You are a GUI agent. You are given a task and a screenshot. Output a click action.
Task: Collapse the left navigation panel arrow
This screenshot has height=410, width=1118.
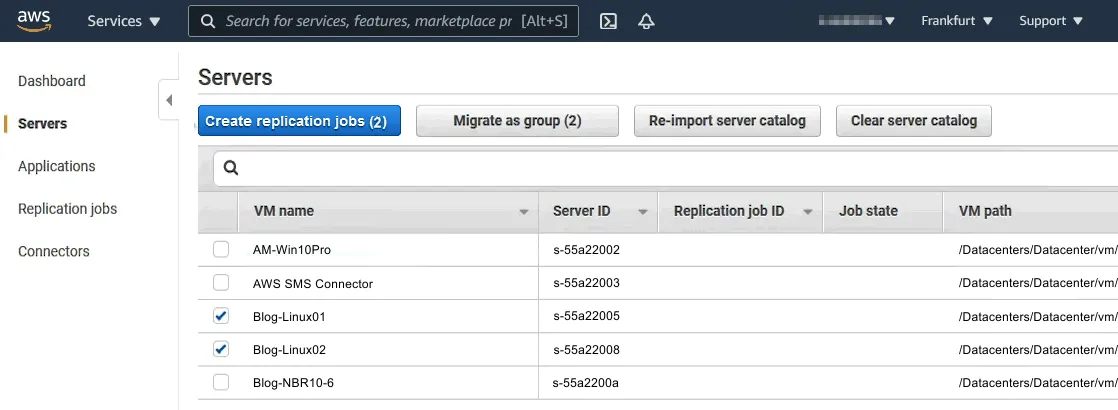tap(169, 100)
